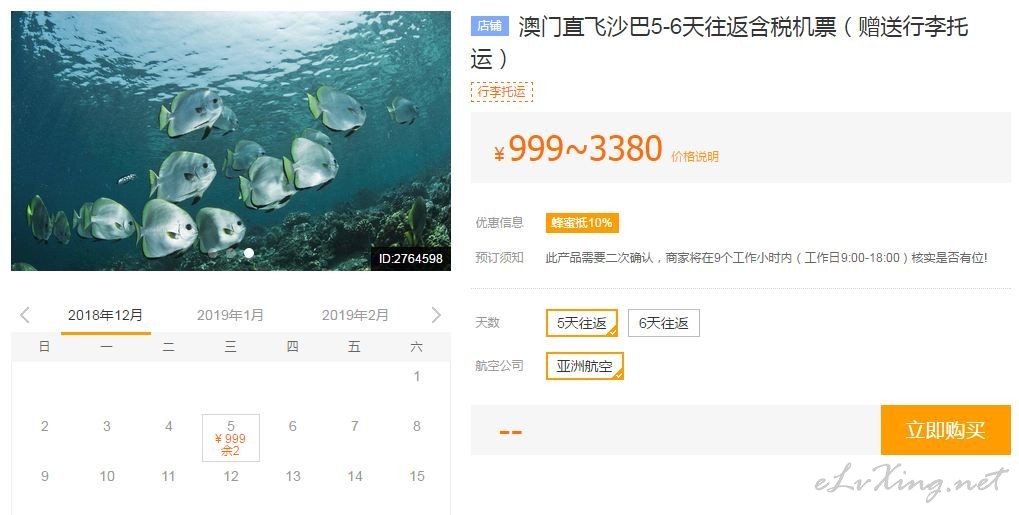Click the underwater fish product photo

tap(231, 140)
